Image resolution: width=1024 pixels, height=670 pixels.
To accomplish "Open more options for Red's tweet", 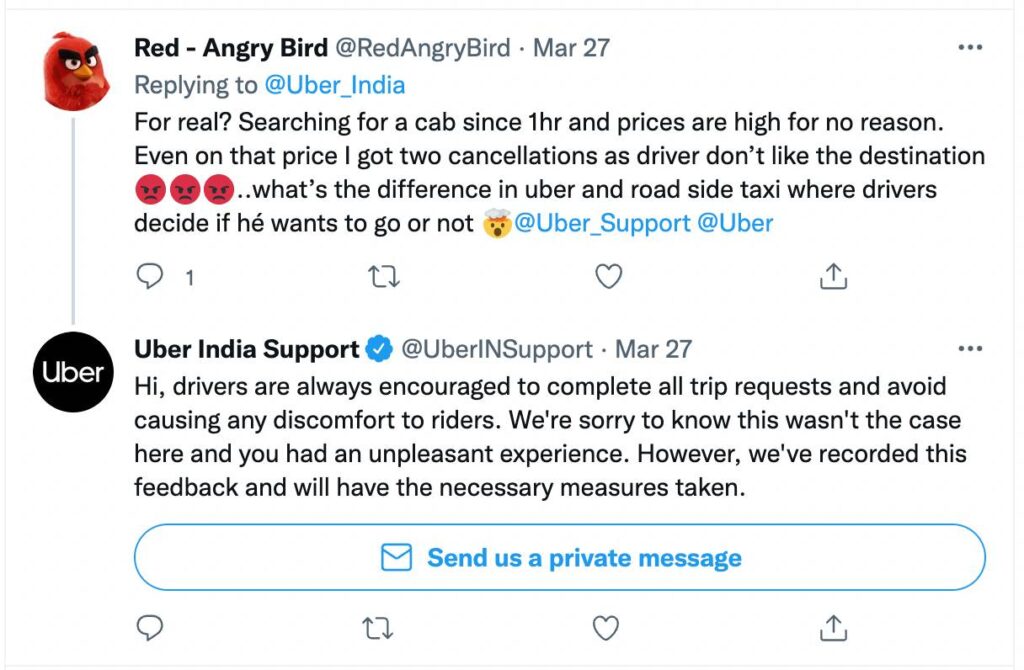I will pos(970,47).
